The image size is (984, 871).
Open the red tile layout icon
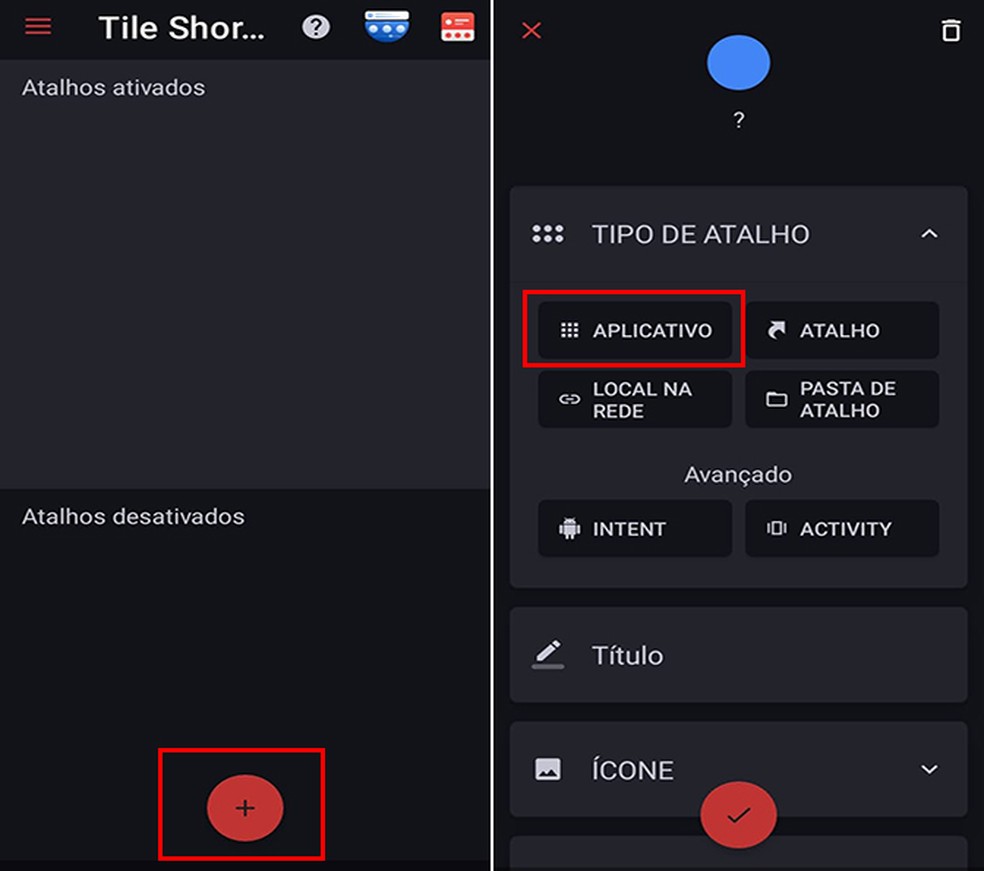[x=457, y=27]
